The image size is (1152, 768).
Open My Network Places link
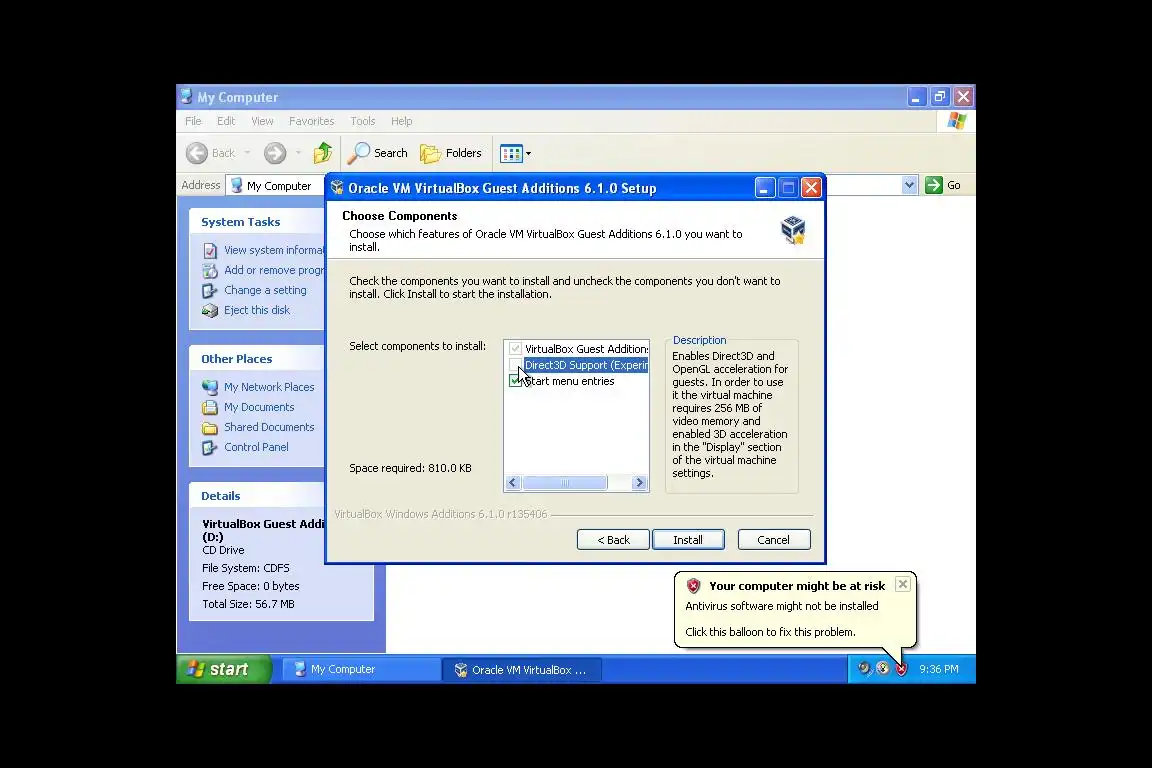[269, 387]
